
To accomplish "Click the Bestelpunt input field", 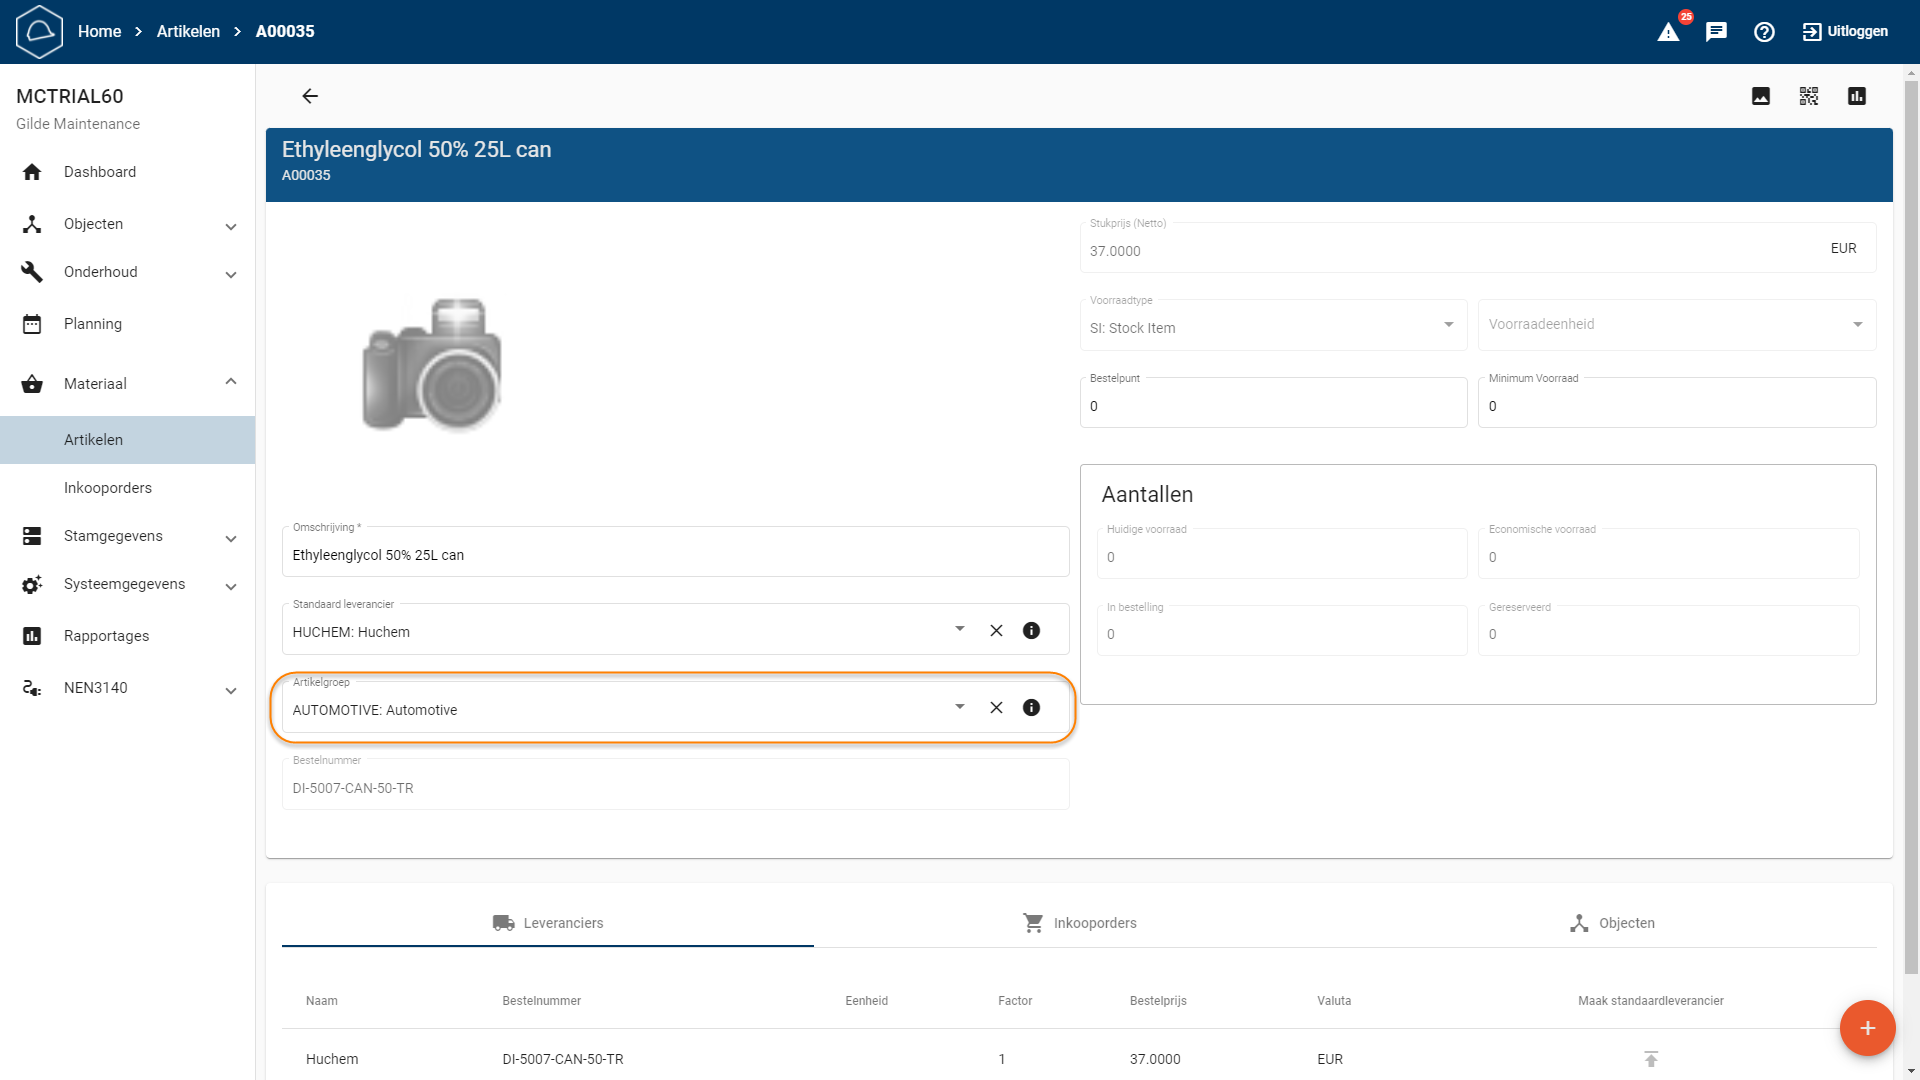I will click(x=1272, y=407).
